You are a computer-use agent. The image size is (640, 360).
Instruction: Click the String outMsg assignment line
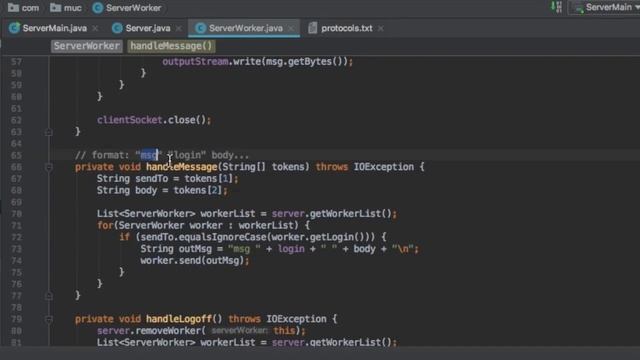[280, 249]
